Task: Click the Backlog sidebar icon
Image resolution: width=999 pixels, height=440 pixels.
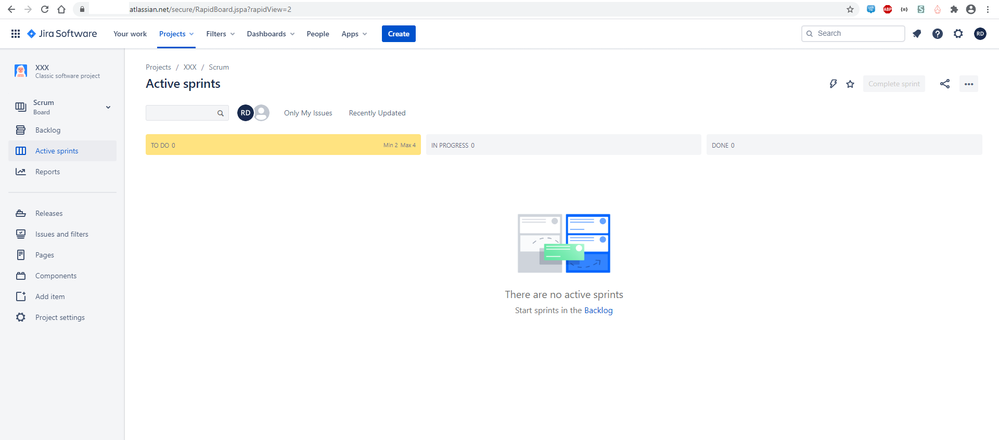Action: point(21,130)
